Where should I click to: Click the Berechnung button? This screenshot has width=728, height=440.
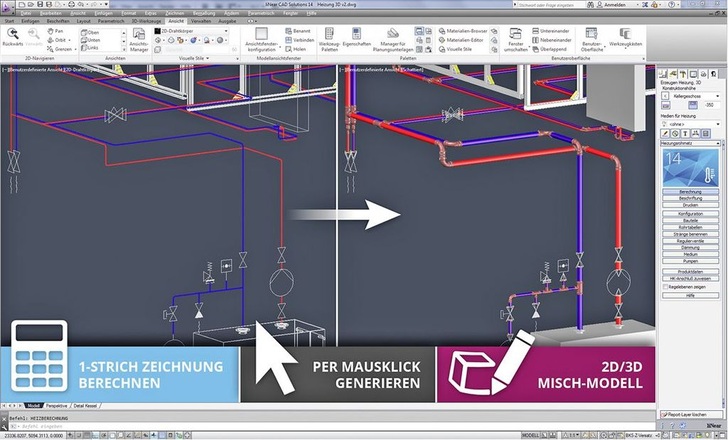[690, 192]
